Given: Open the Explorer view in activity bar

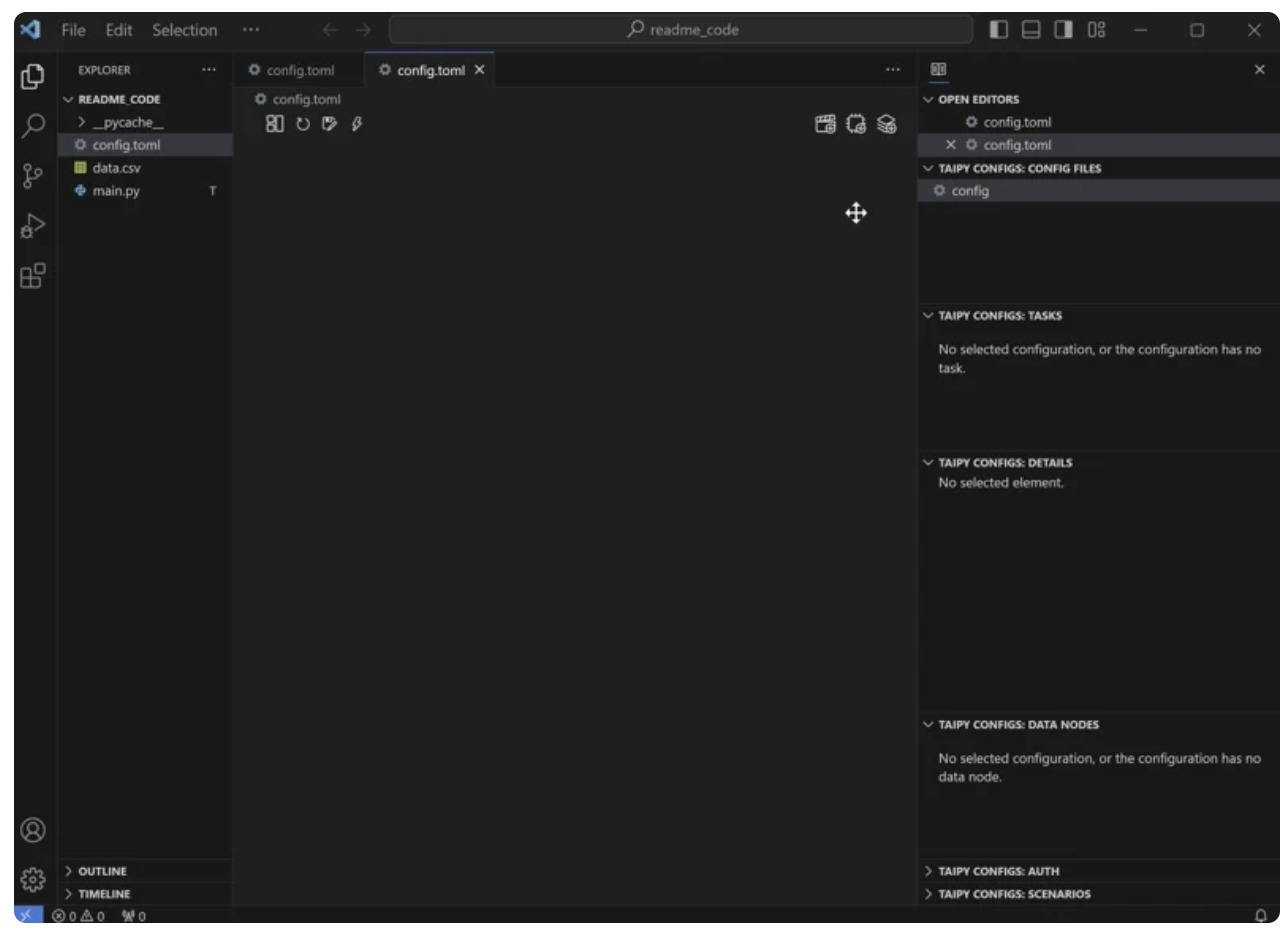Looking at the screenshot, I should point(34,76).
